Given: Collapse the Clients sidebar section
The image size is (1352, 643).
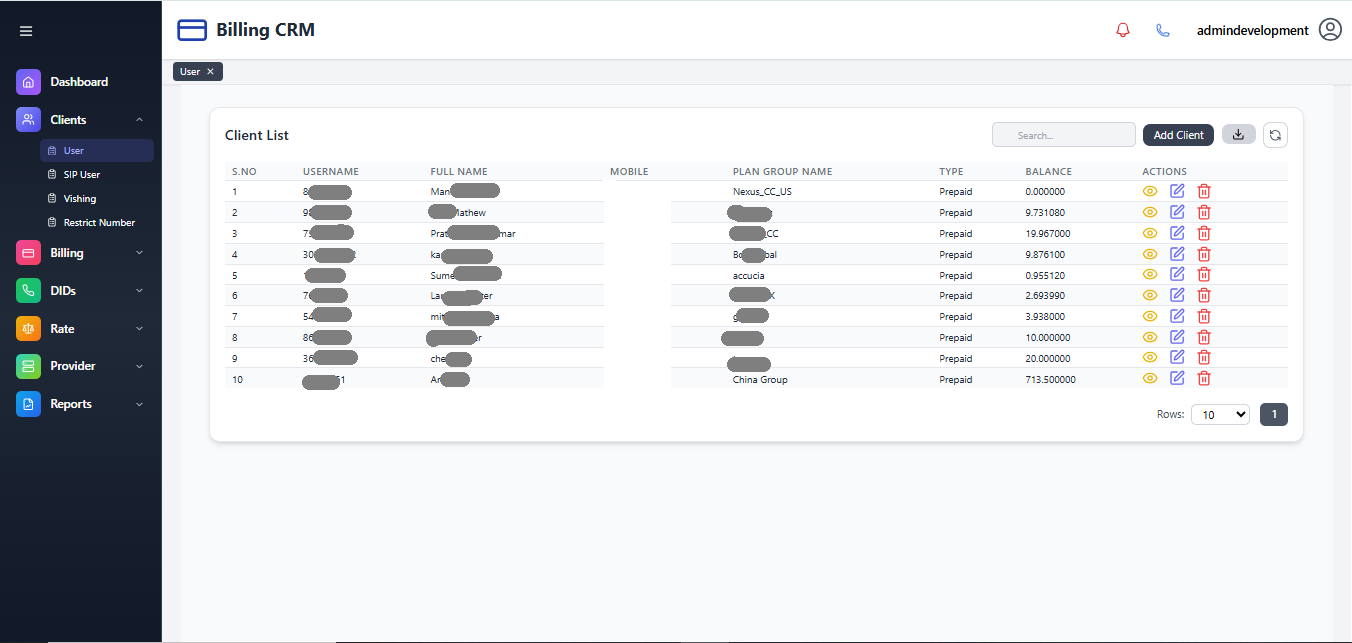Looking at the screenshot, I should 139,120.
